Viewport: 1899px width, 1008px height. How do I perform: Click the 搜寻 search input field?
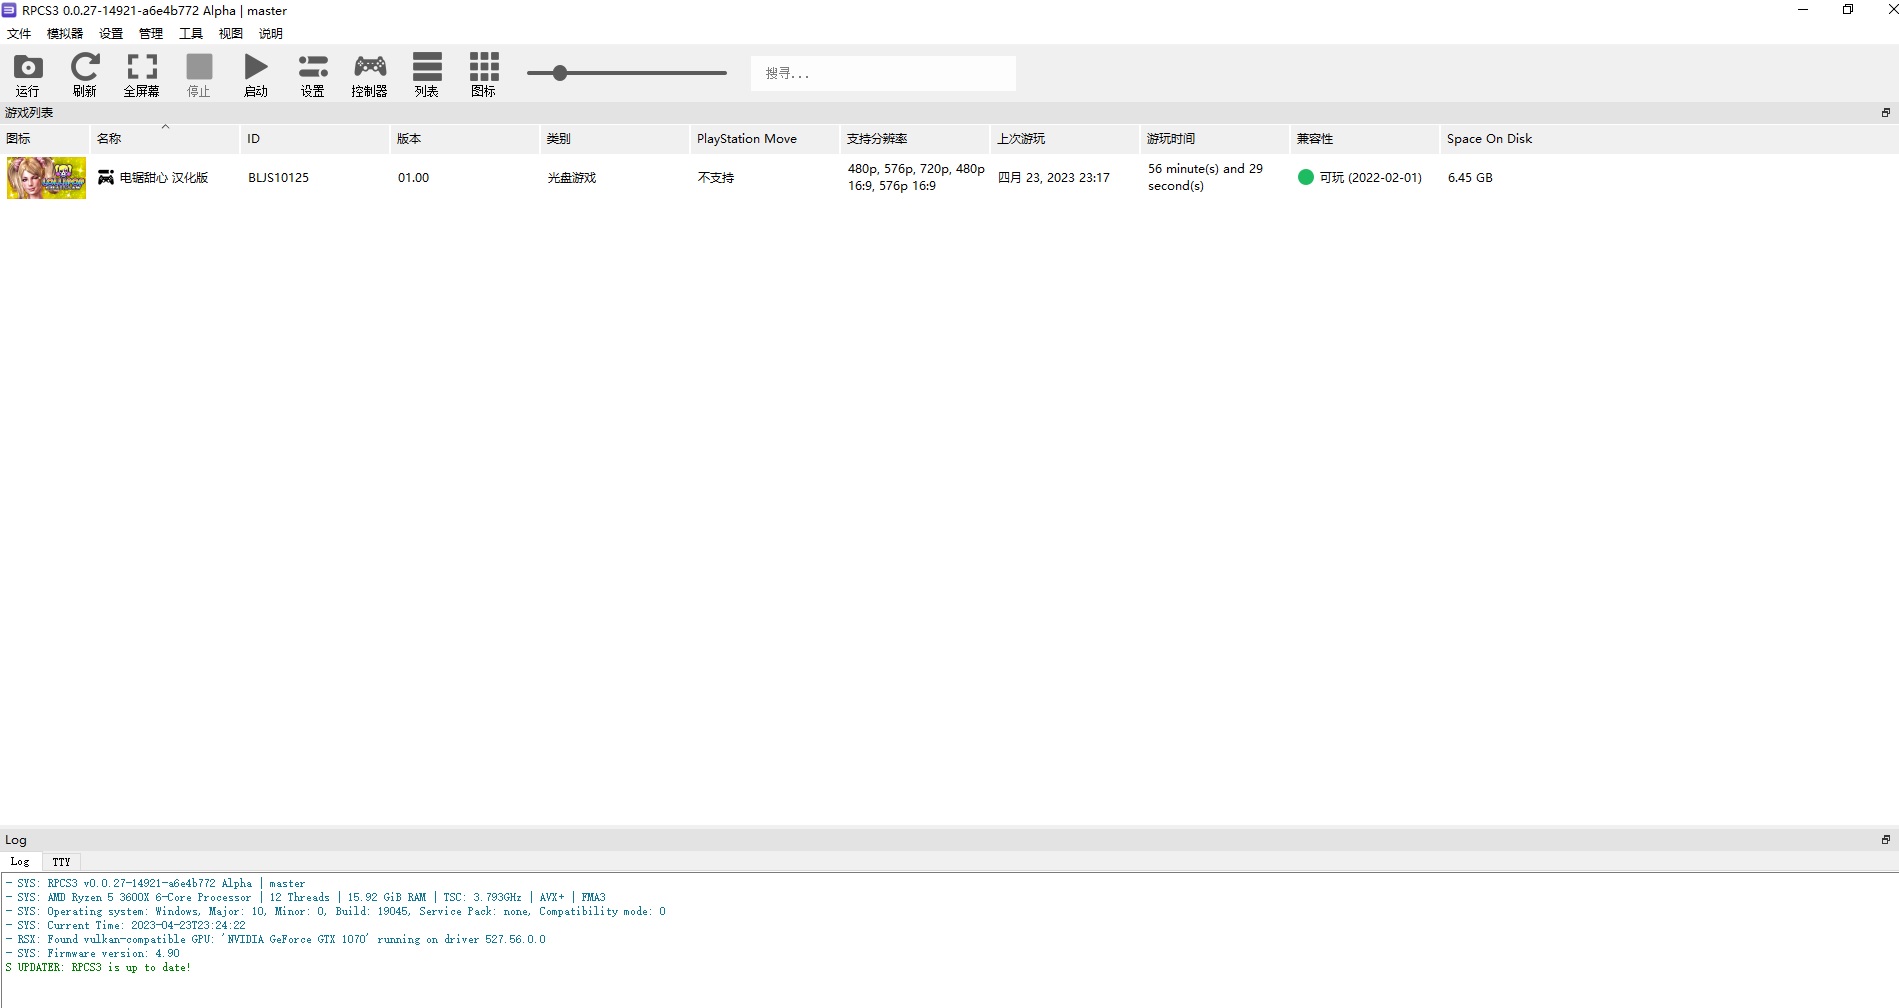tap(883, 73)
